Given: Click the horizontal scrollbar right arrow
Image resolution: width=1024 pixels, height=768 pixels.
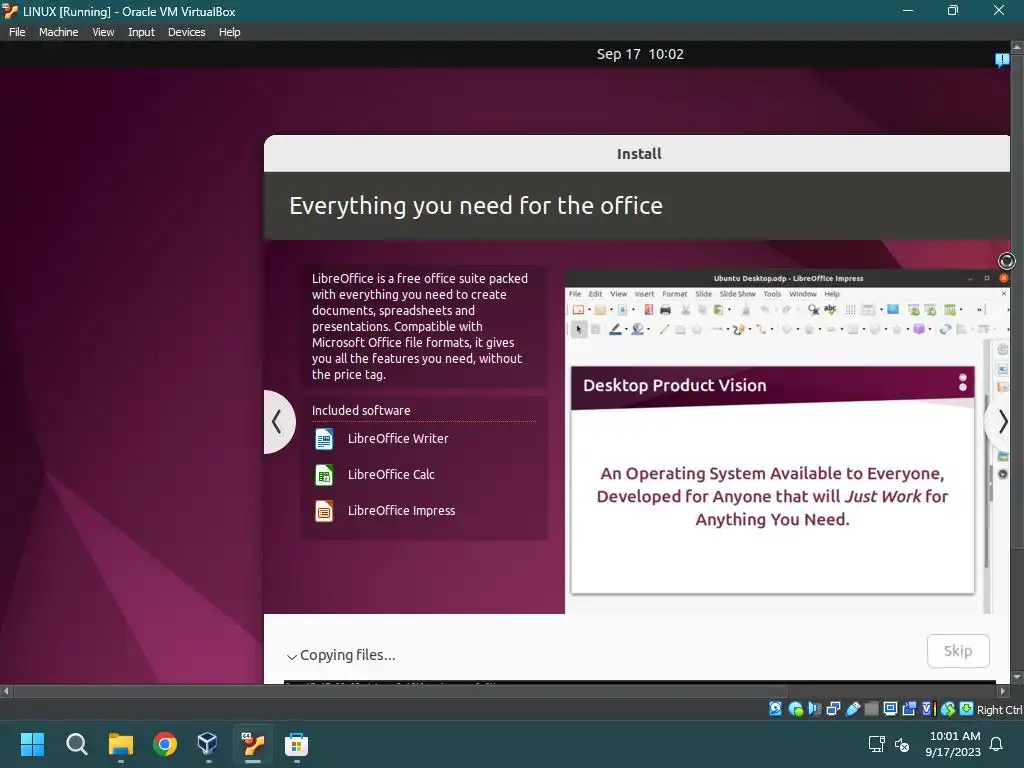Looking at the screenshot, I should pyautogui.click(x=1003, y=691).
